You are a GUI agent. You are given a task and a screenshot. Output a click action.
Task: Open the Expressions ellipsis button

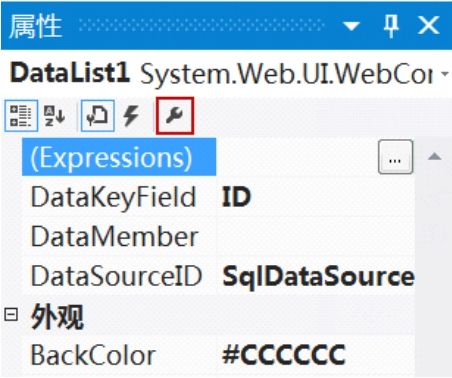point(395,157)
